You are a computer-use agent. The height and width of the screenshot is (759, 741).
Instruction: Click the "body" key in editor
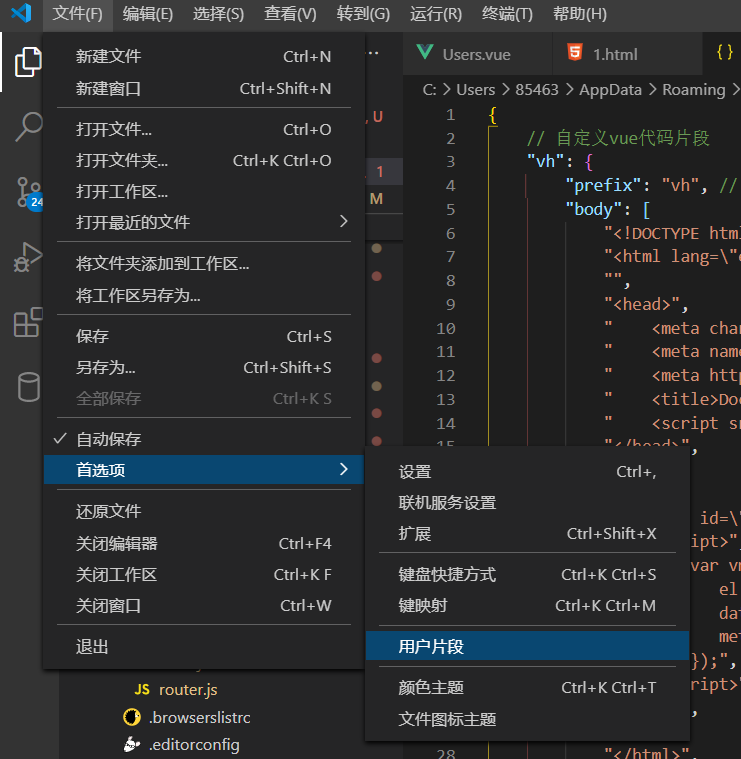[594, 209]
